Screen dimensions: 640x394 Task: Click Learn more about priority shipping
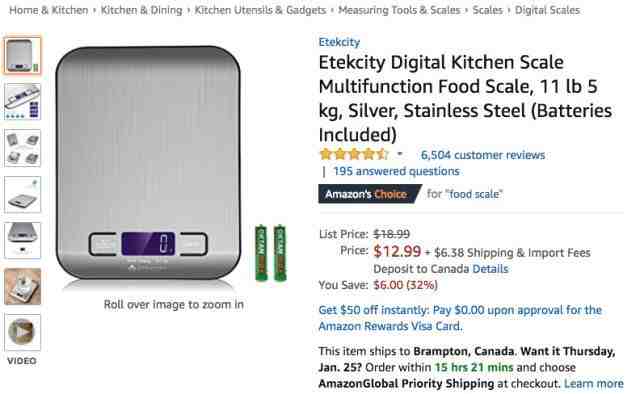pos(593,384)
